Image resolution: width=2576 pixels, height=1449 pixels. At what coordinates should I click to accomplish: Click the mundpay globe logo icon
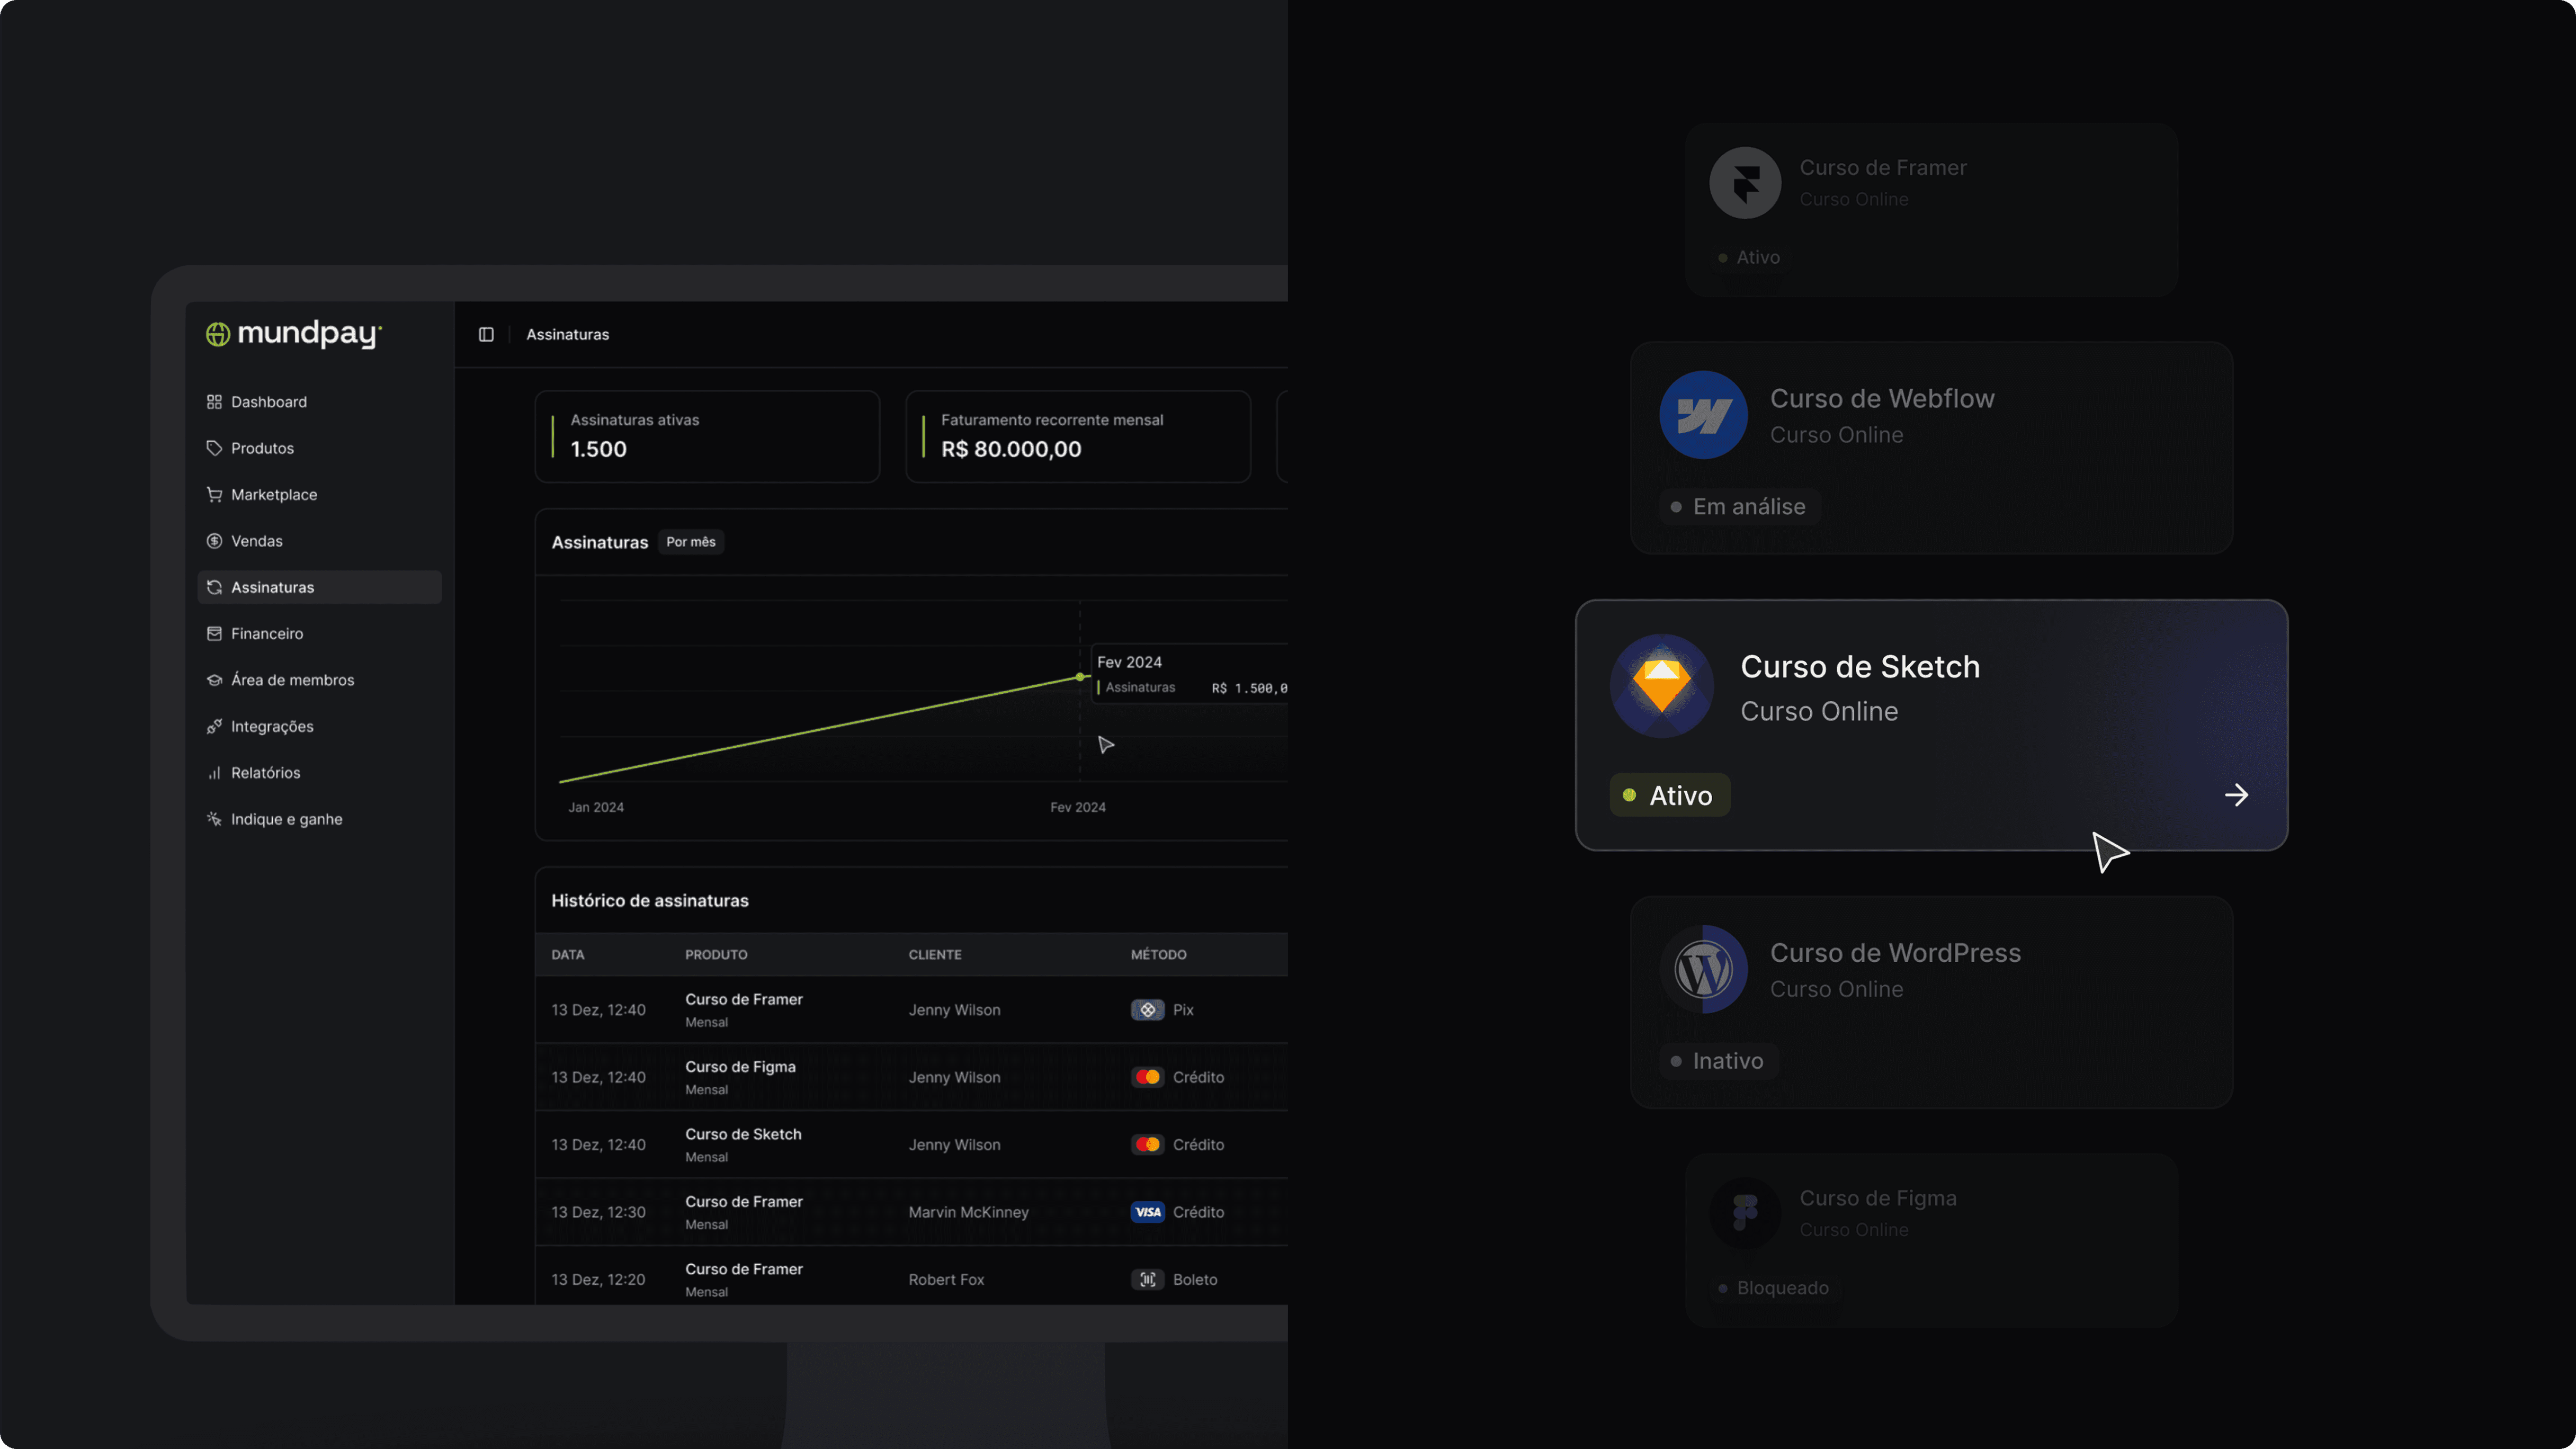217,334
